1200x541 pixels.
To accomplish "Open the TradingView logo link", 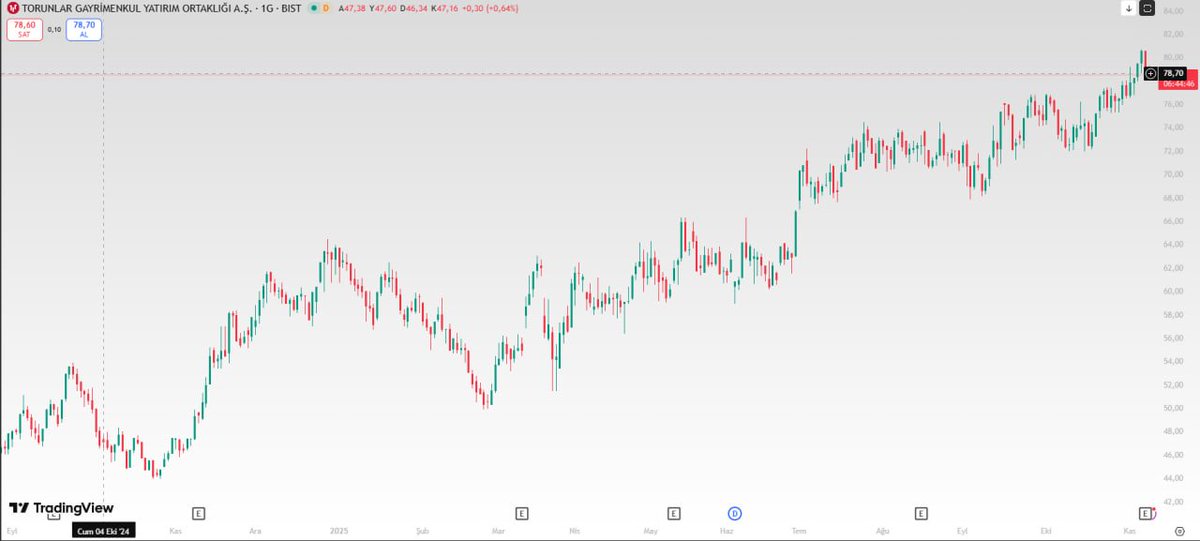I will coord(61,508).
